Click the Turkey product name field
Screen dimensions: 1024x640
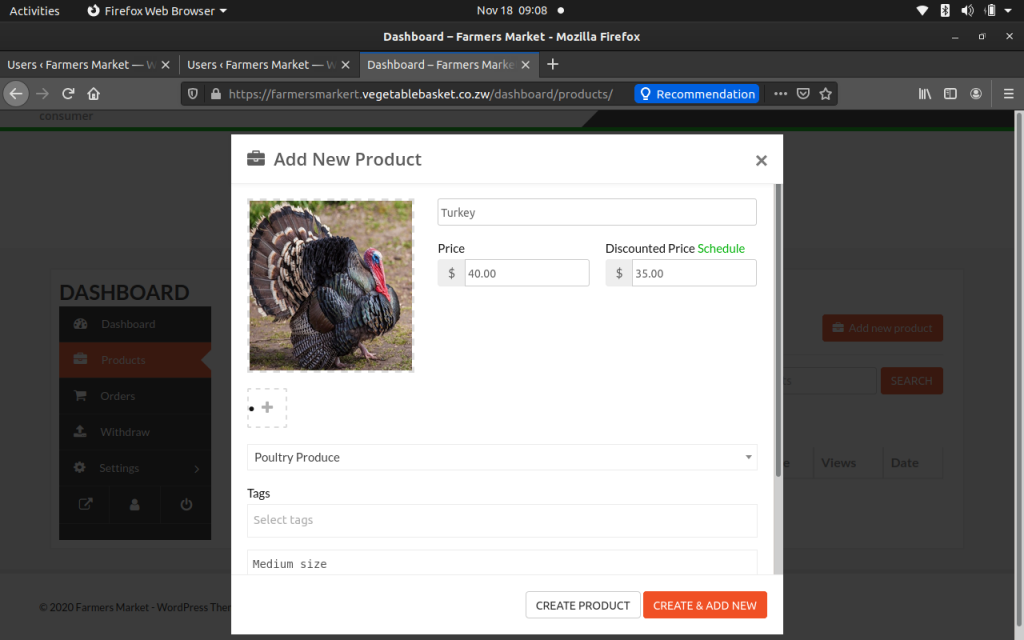(597, 212)
